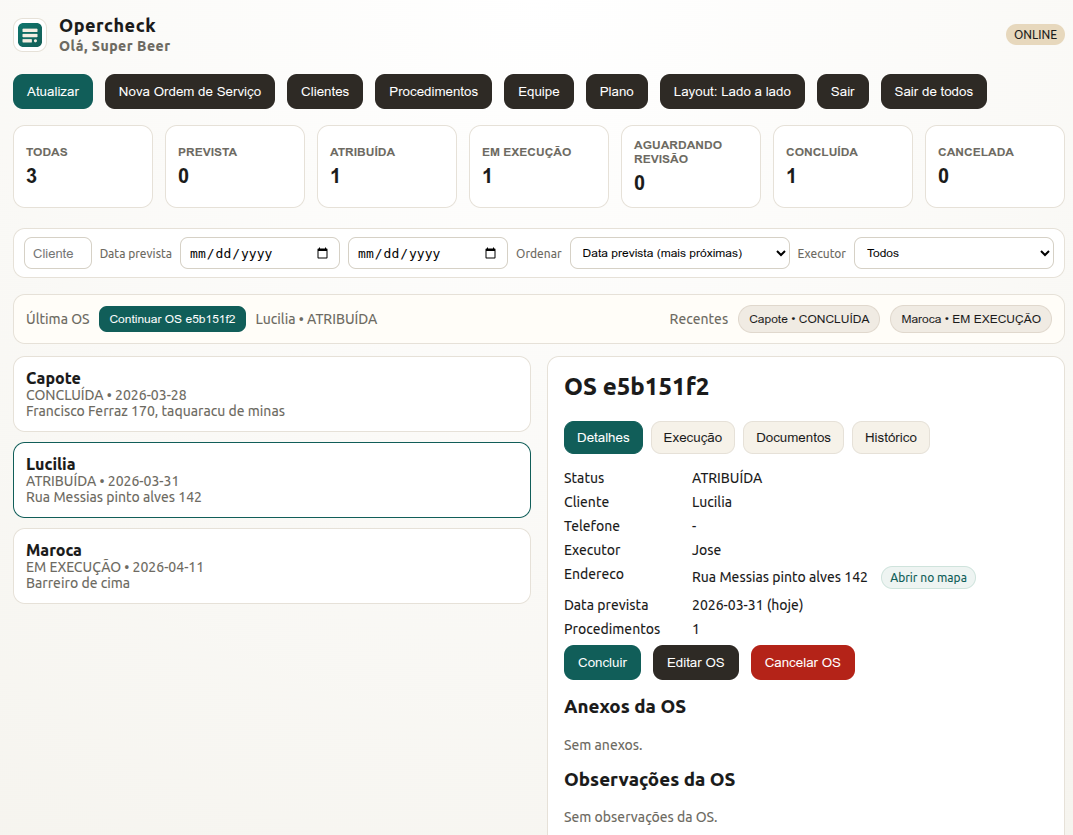The width and height of the screenshot is (1073, 835).
Task: Open the Executor dropdown showing Todos
Action: (x=952, y=253)
